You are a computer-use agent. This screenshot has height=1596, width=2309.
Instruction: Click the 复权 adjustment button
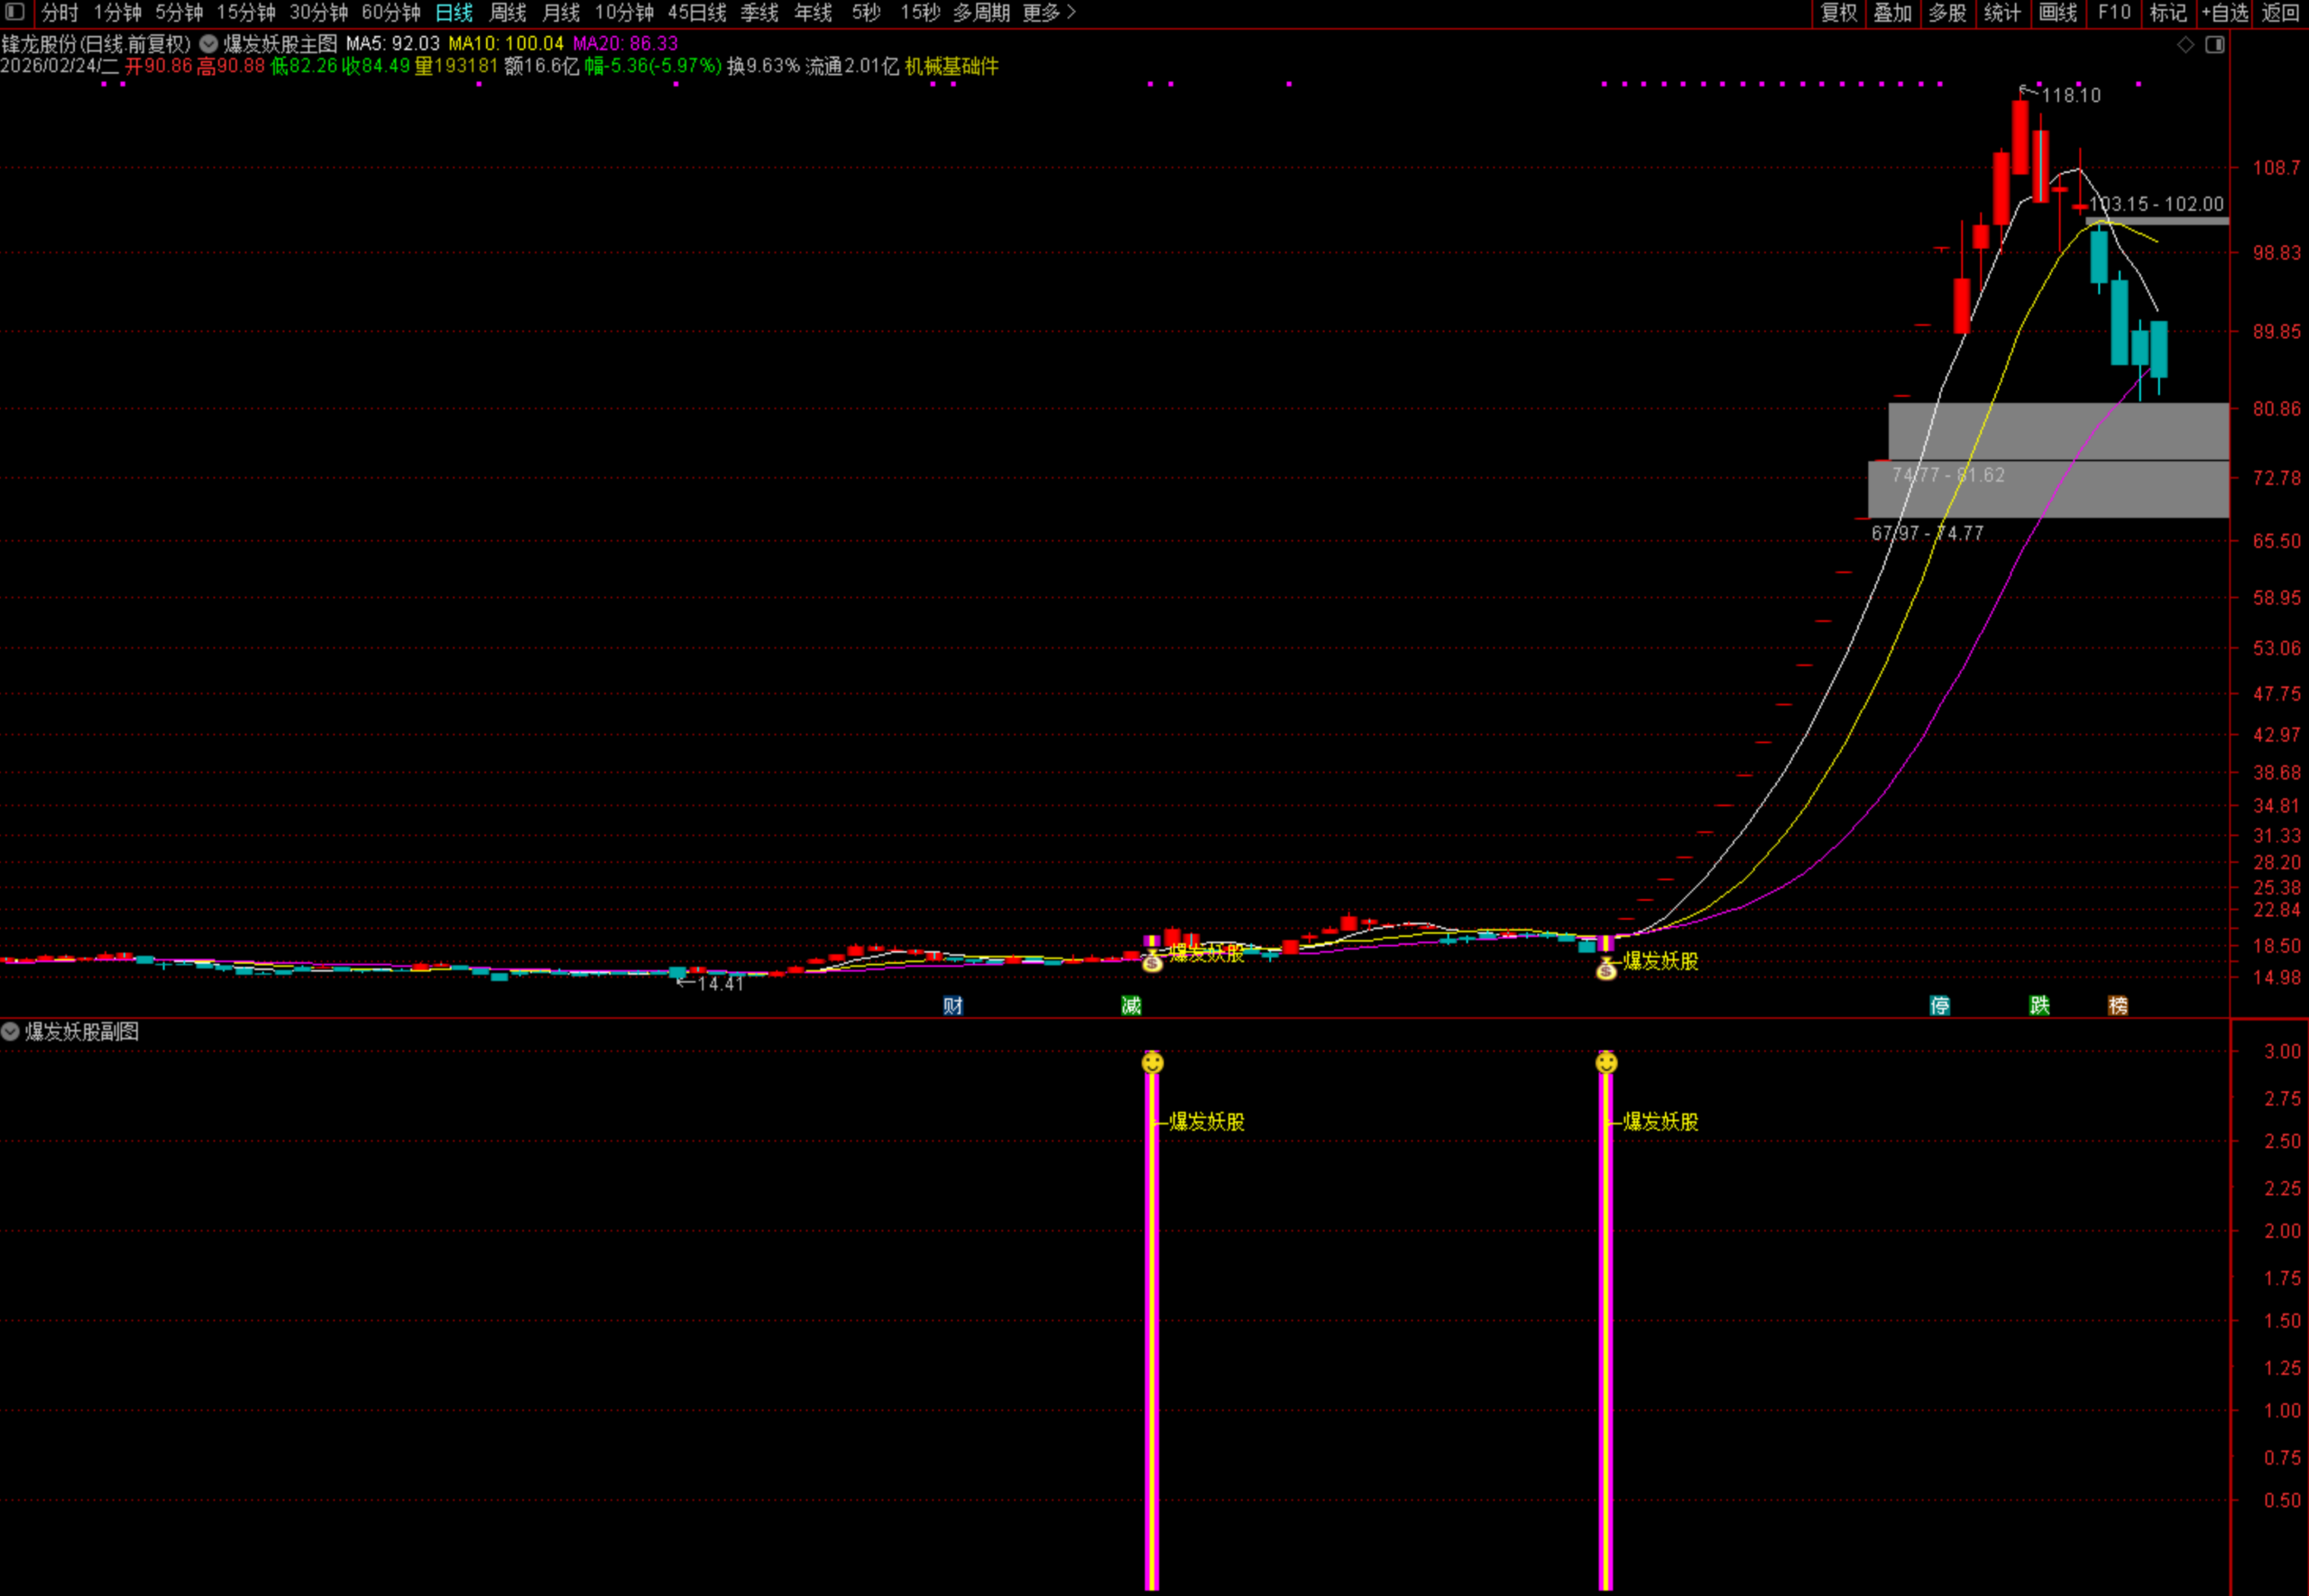[x=1838, y=12]
